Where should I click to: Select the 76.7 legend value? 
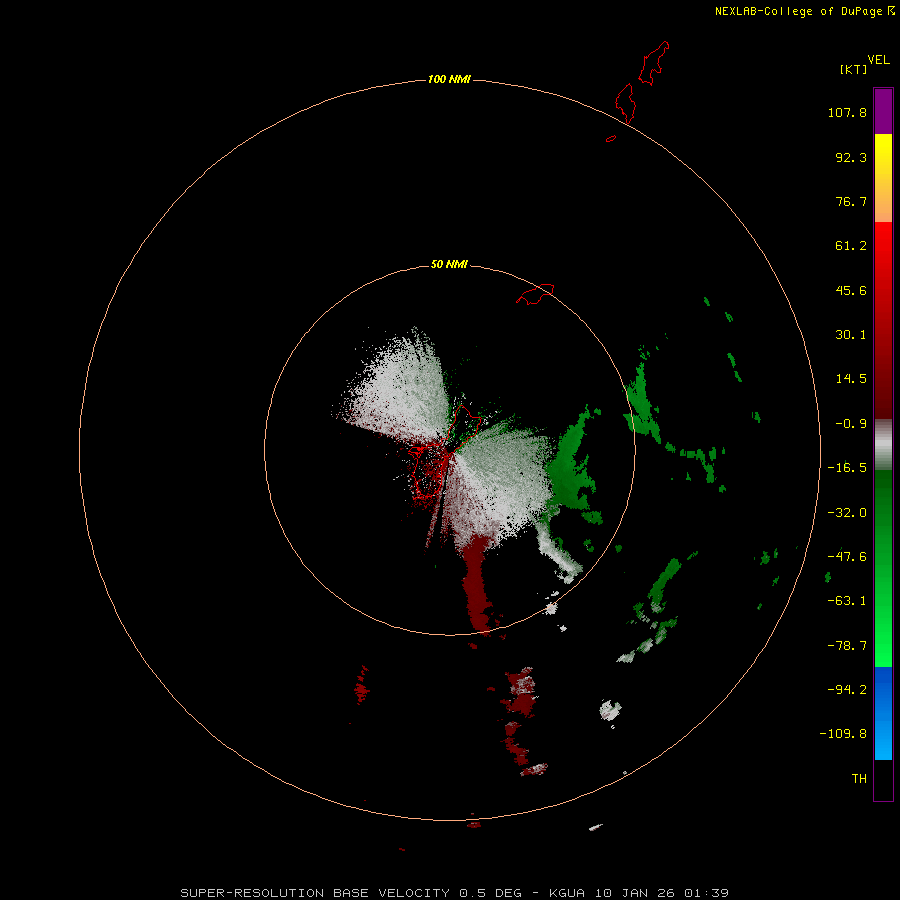coord(851,201)
